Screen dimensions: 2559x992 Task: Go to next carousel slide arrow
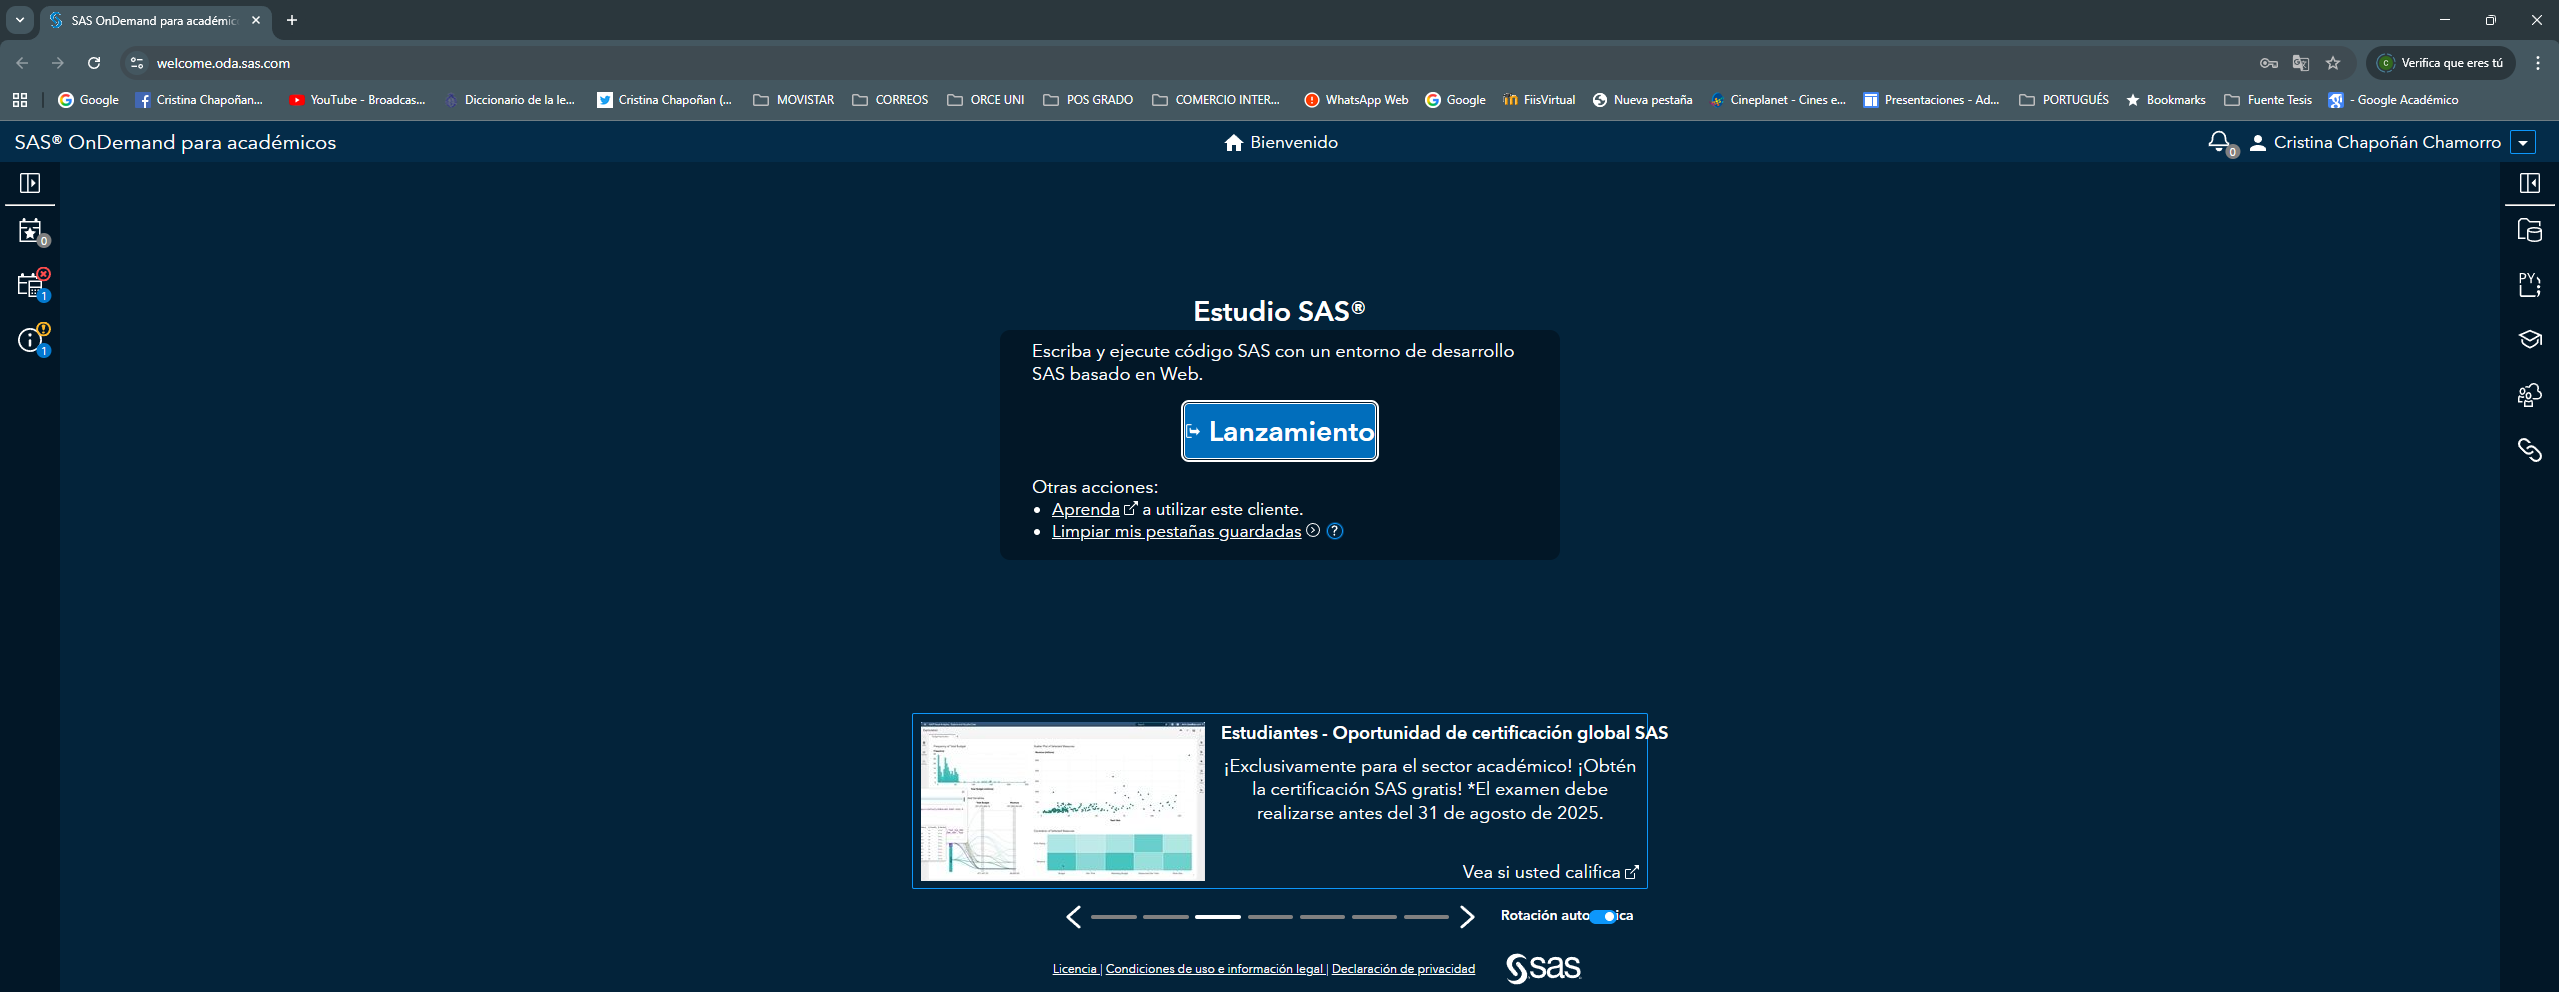point(1466,916)
